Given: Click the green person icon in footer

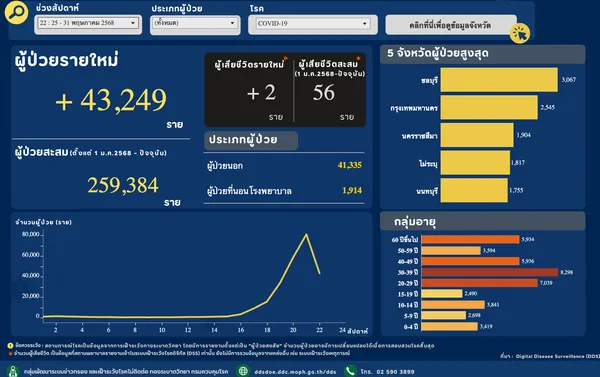Looking at the screenshot, I should click(13, 371).
